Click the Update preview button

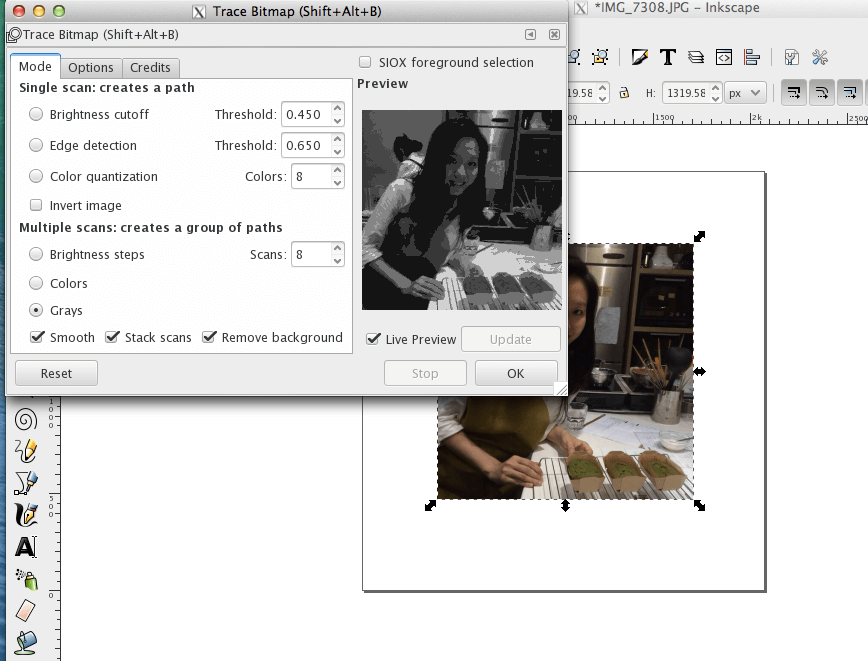[x=510, y=339]
